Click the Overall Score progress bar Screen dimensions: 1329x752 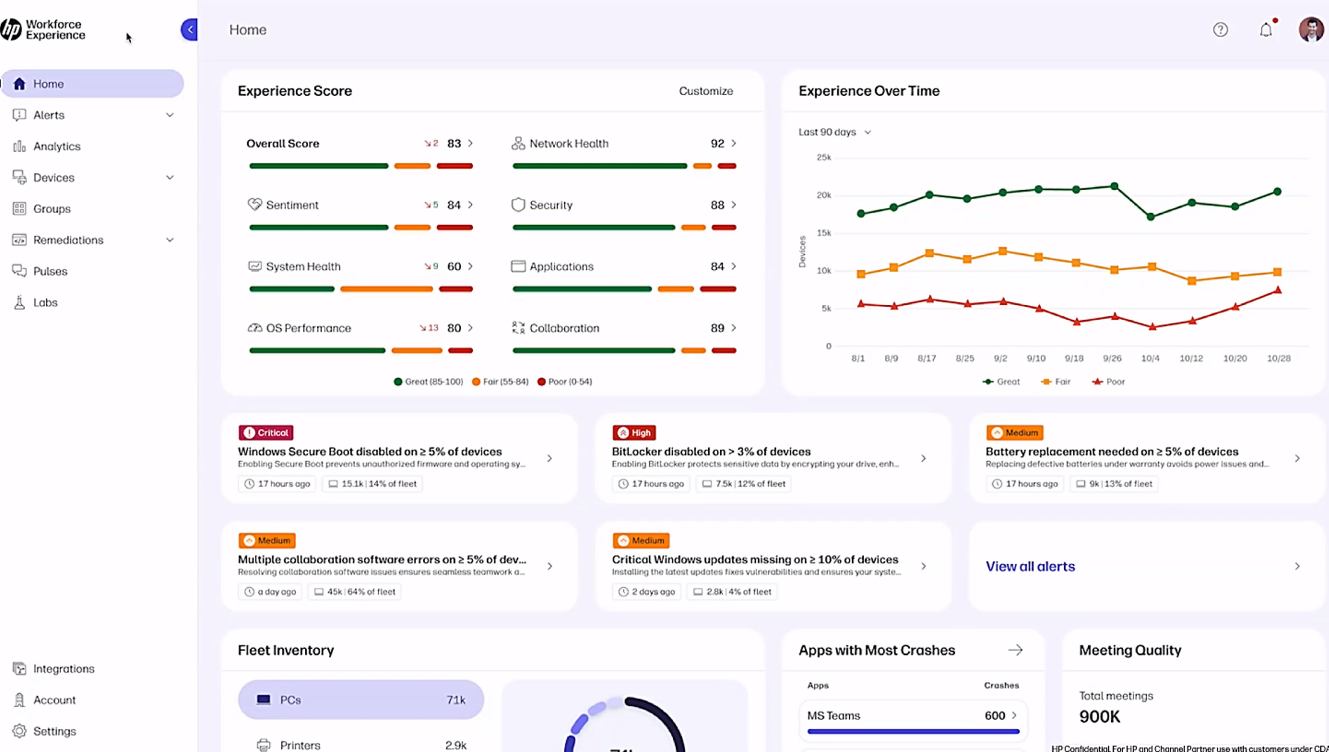[361, 166]
